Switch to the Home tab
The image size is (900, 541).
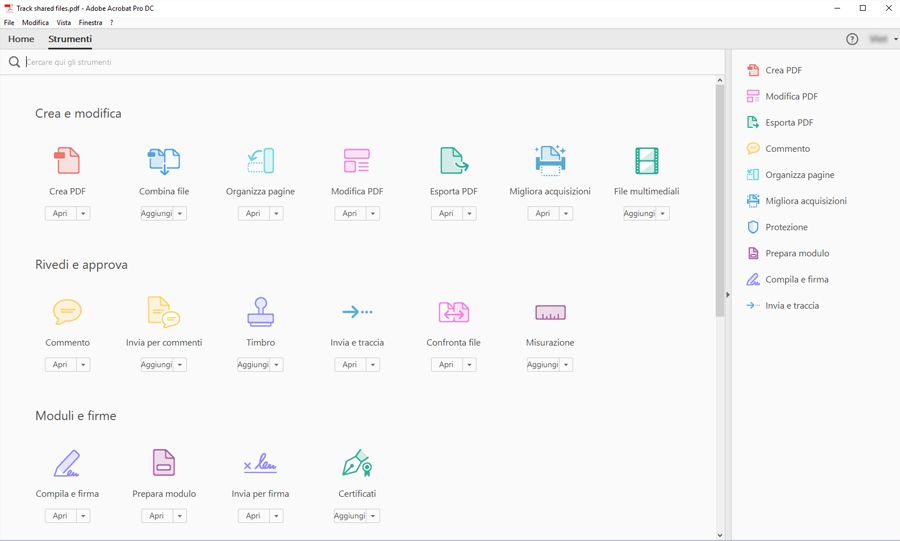21,39
